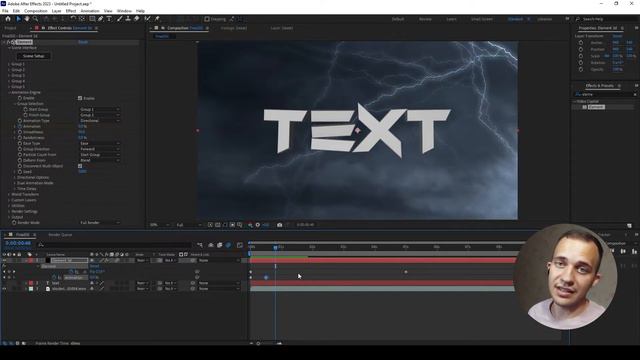Click the viewer resolution Full dropdown

(x=188, y=225)
